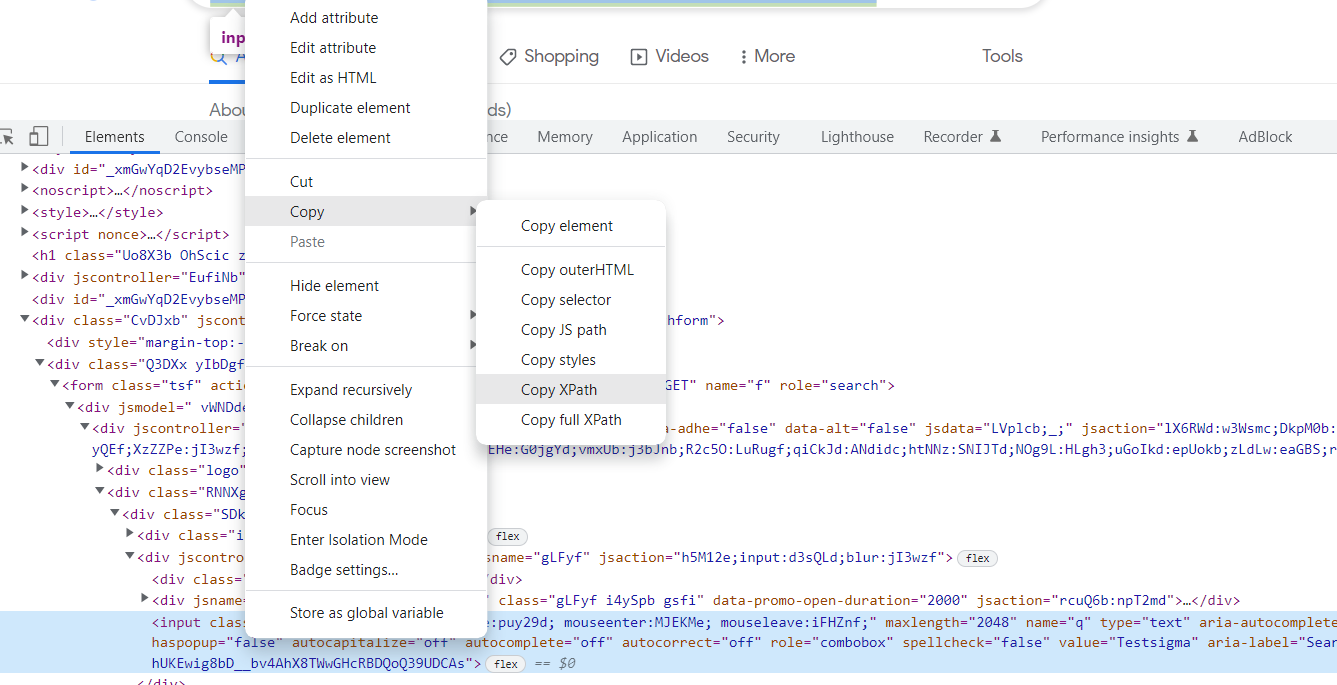Open the Memory tab
Image resolution: width=1337 pixels, height=685 pixels.
point(565,137)
